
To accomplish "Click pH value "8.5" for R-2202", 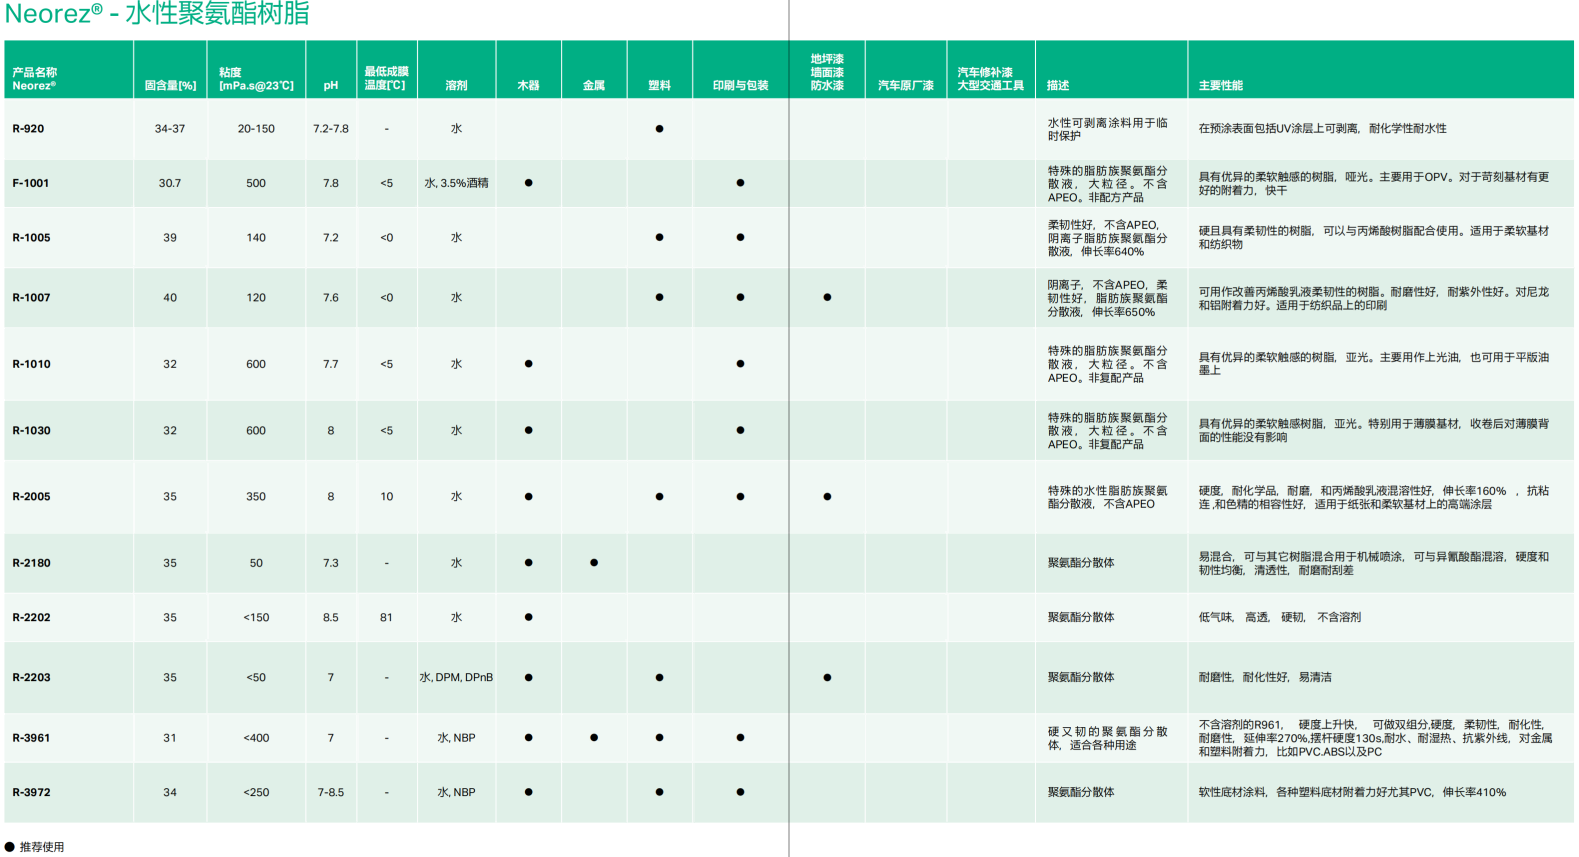I will pyautogui.click(x=331, y=618).
